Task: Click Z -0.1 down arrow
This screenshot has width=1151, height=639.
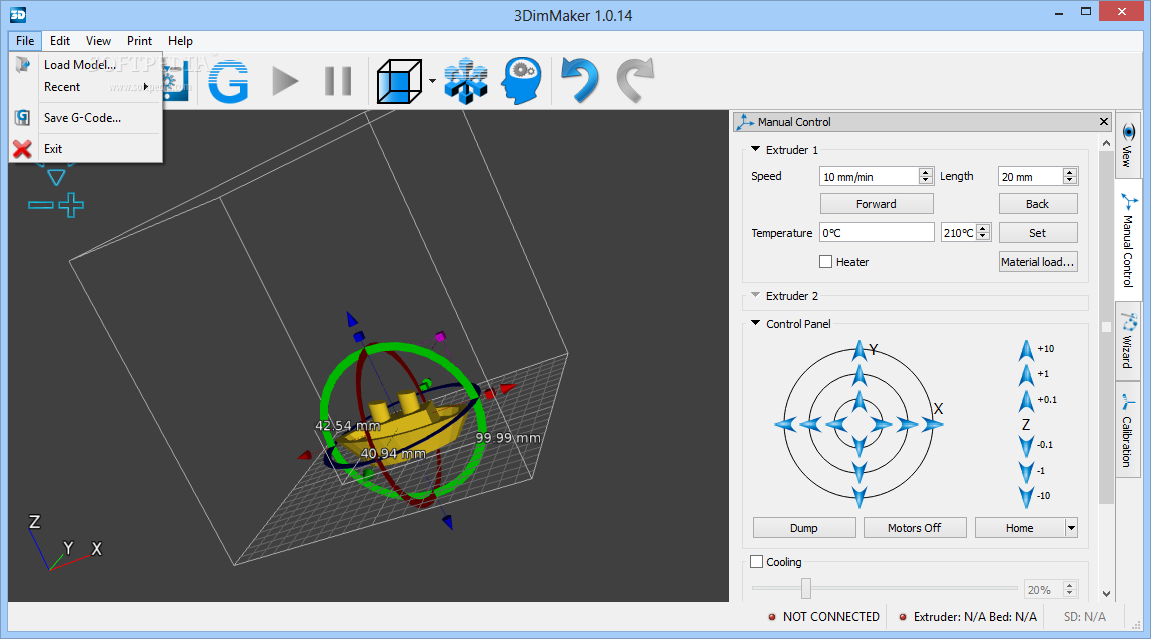Action: click(x=1026, y=446)
